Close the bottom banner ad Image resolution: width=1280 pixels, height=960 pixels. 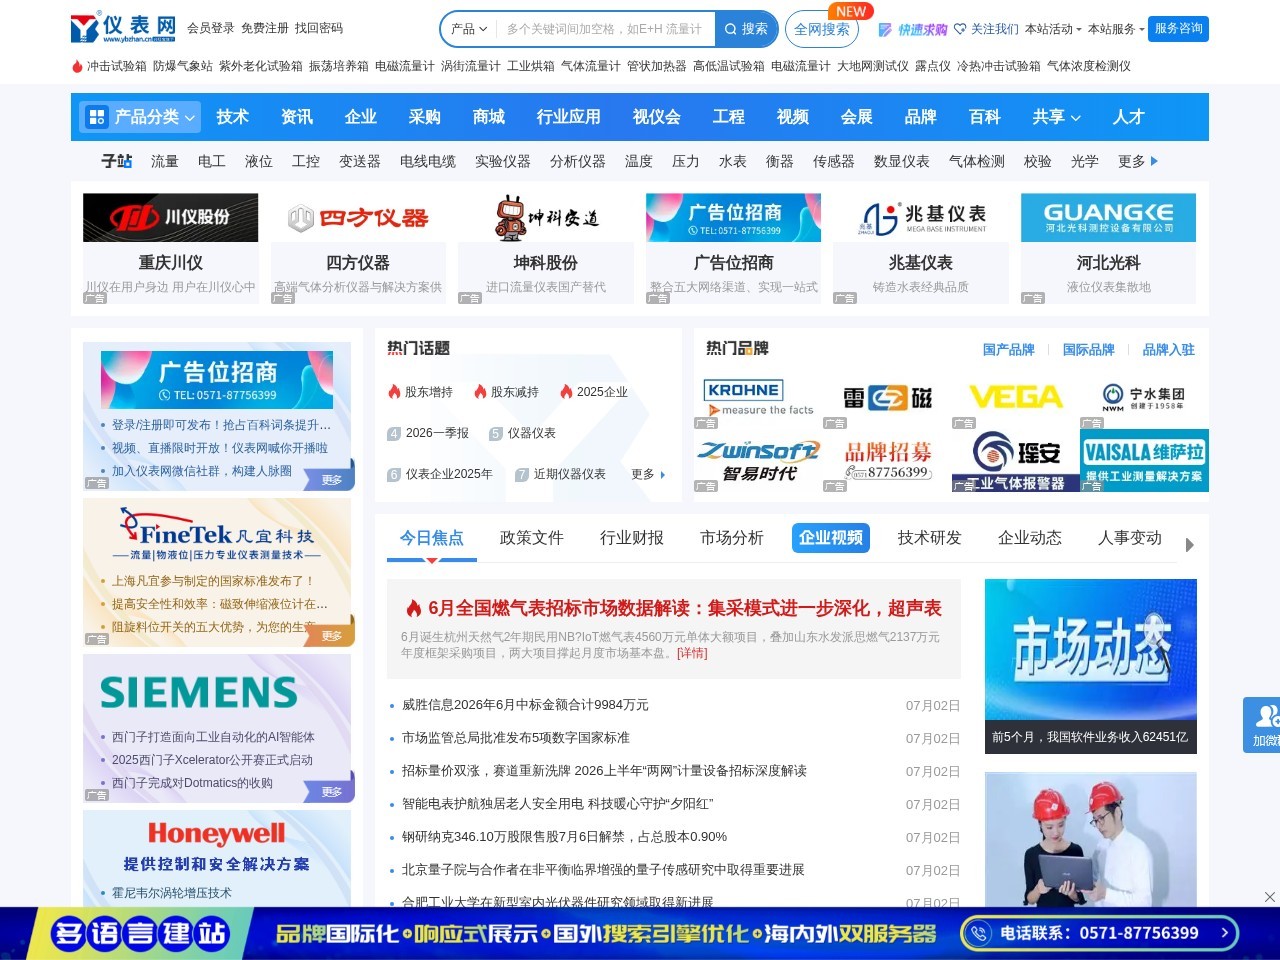(1269, 897)
